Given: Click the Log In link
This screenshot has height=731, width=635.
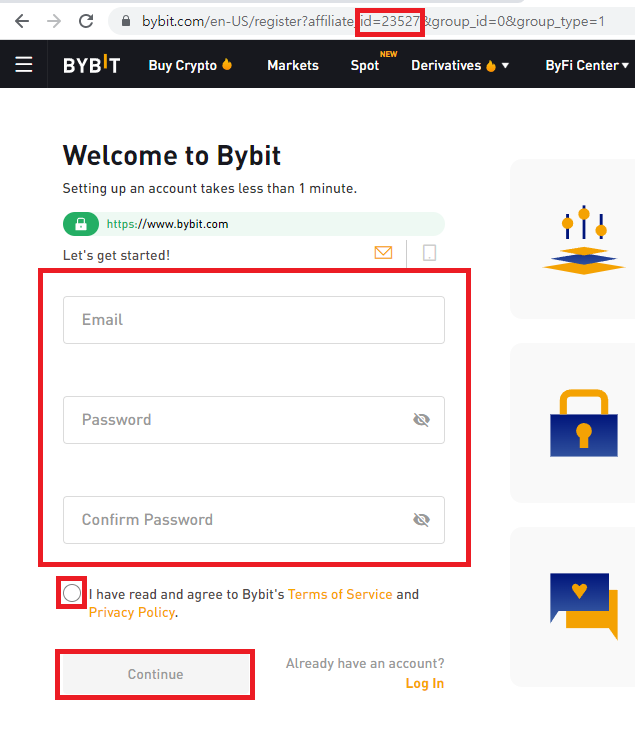Looking at the screenshot, I should coord(424,683).
